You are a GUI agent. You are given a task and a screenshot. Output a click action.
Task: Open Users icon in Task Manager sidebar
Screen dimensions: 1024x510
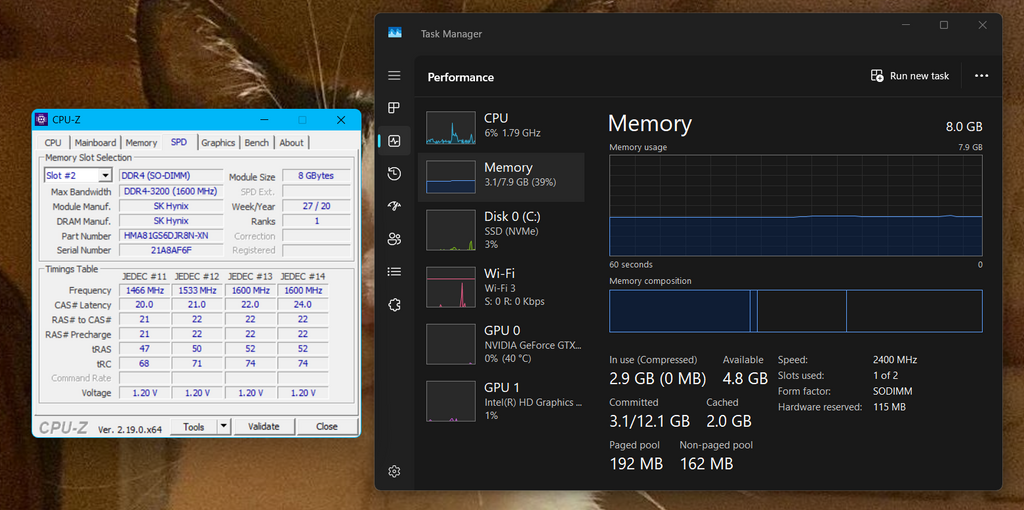(x=394, y=239)
